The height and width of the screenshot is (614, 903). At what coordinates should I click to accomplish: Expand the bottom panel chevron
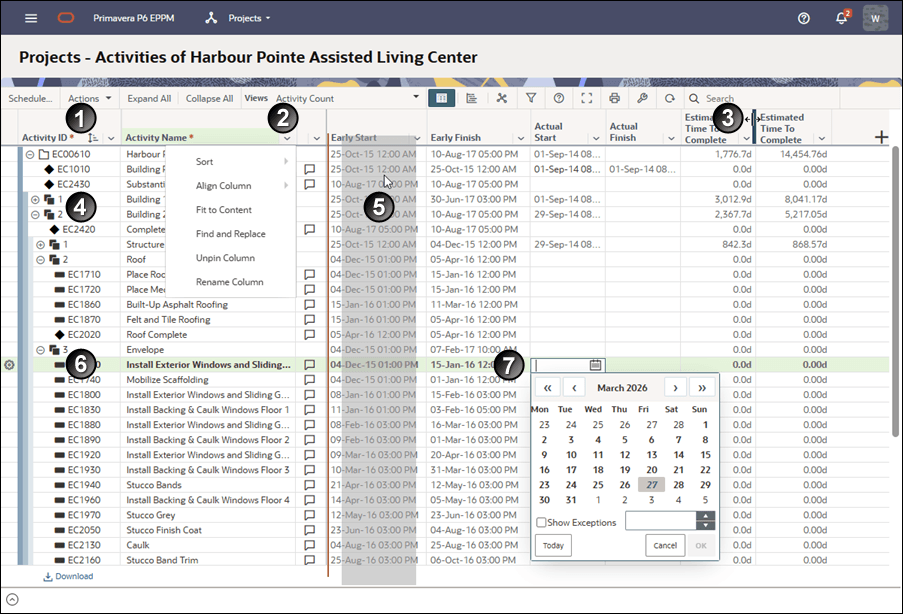pos(12,600)
